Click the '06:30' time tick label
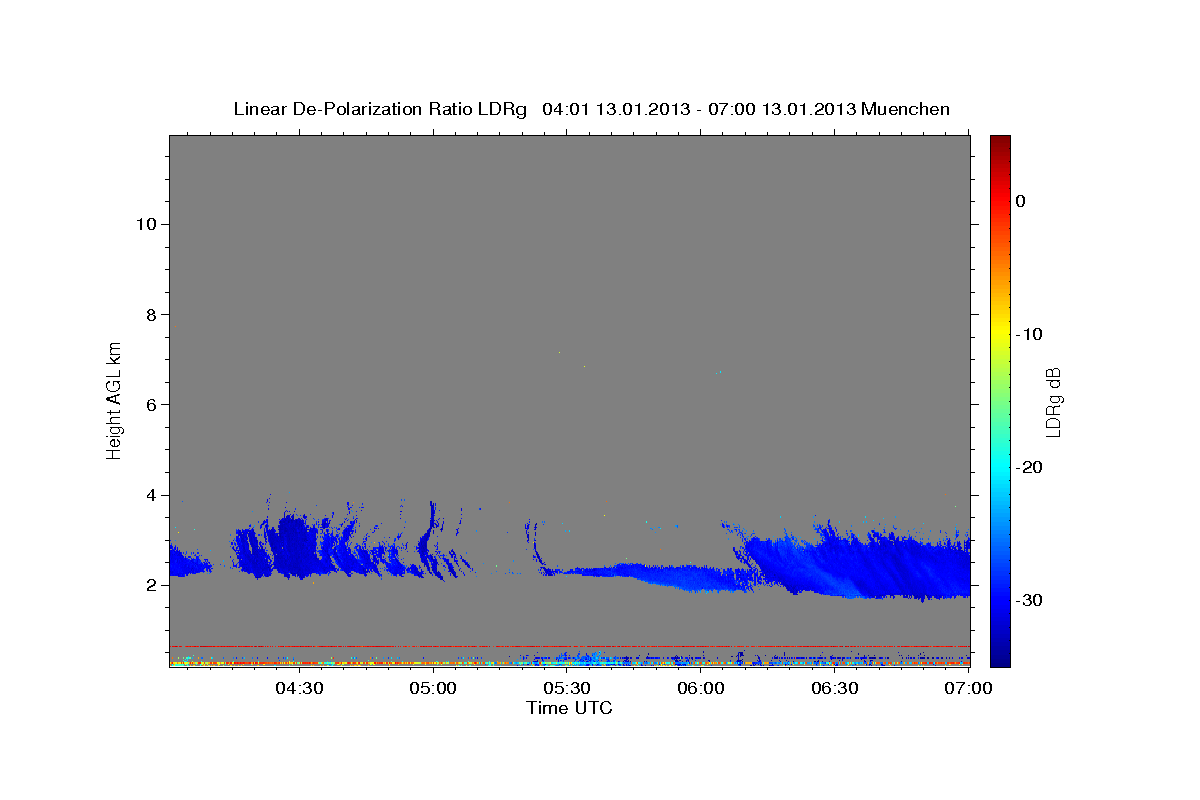 coord(835,688)
